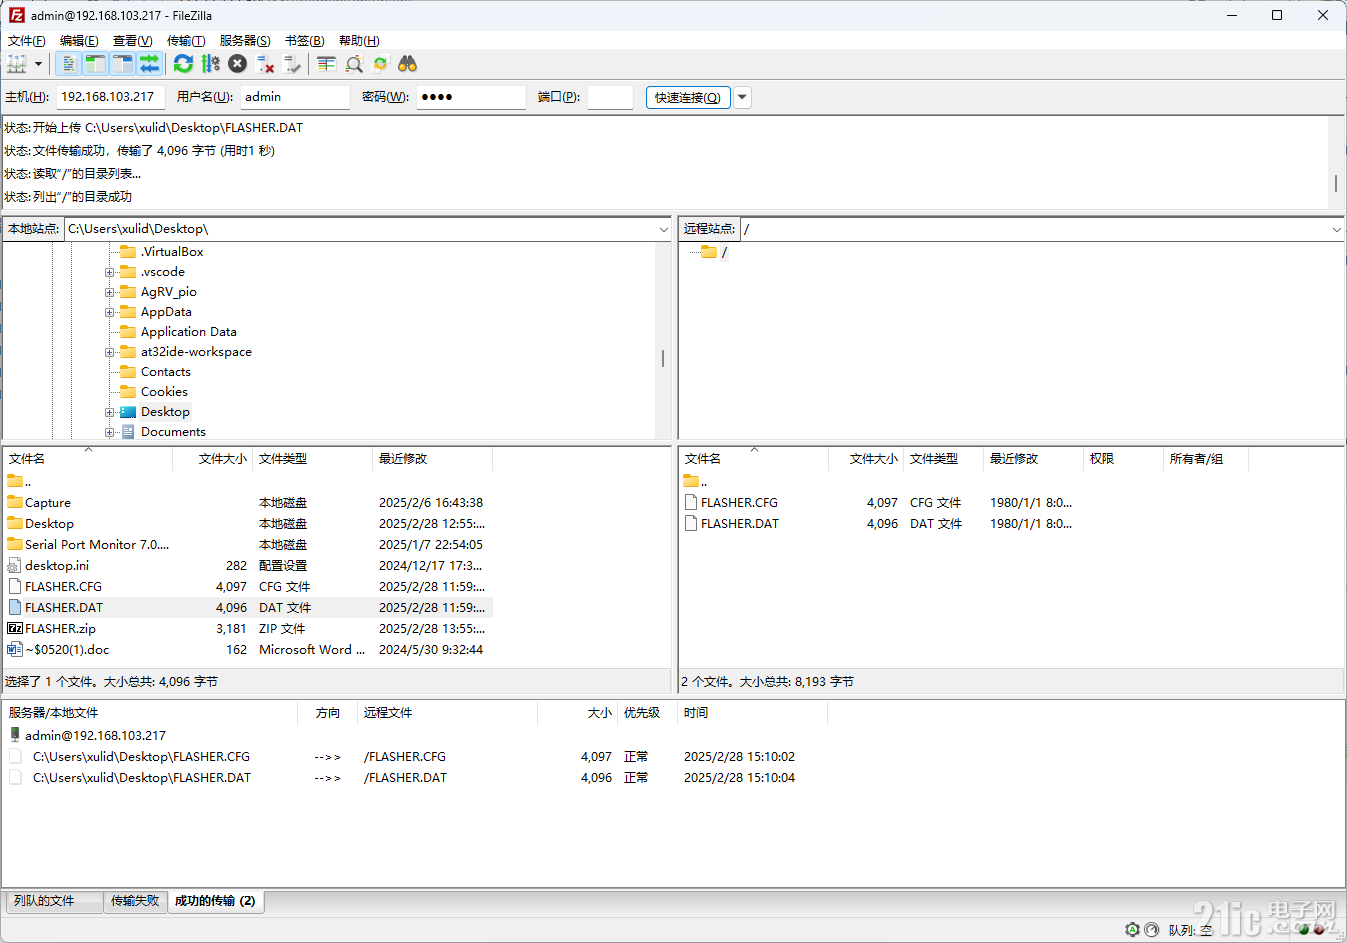Open the directory listing filters dialog

tap(326, 64)
